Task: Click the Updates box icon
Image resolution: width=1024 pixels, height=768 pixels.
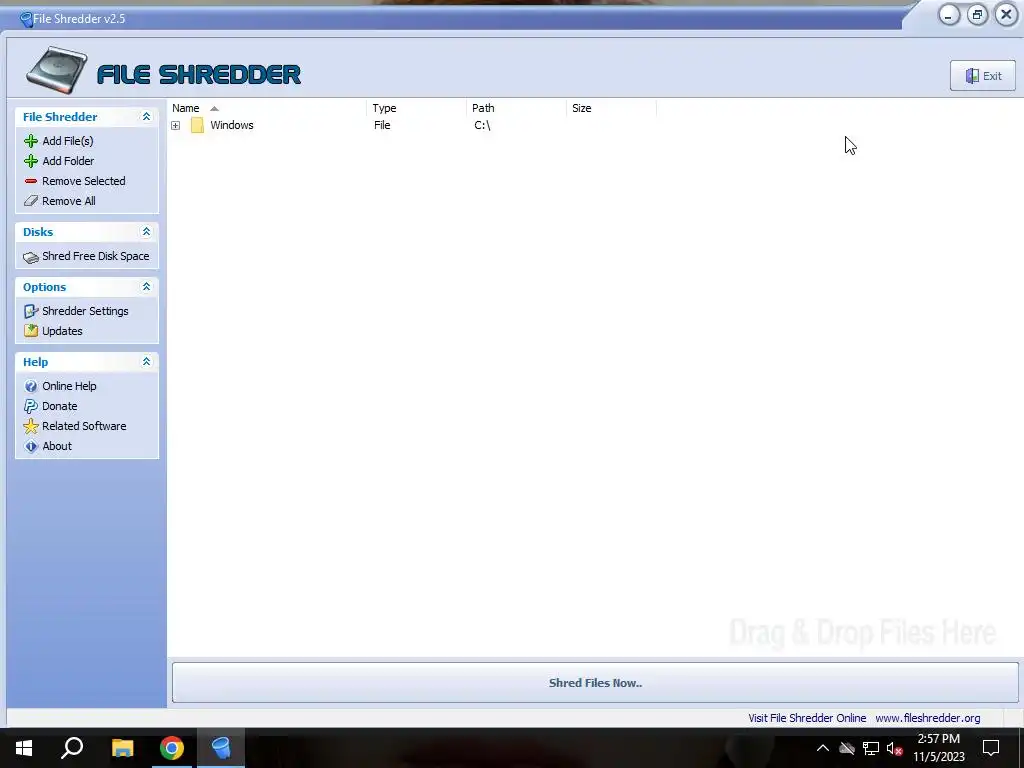Action: click(x=31, y=331)
